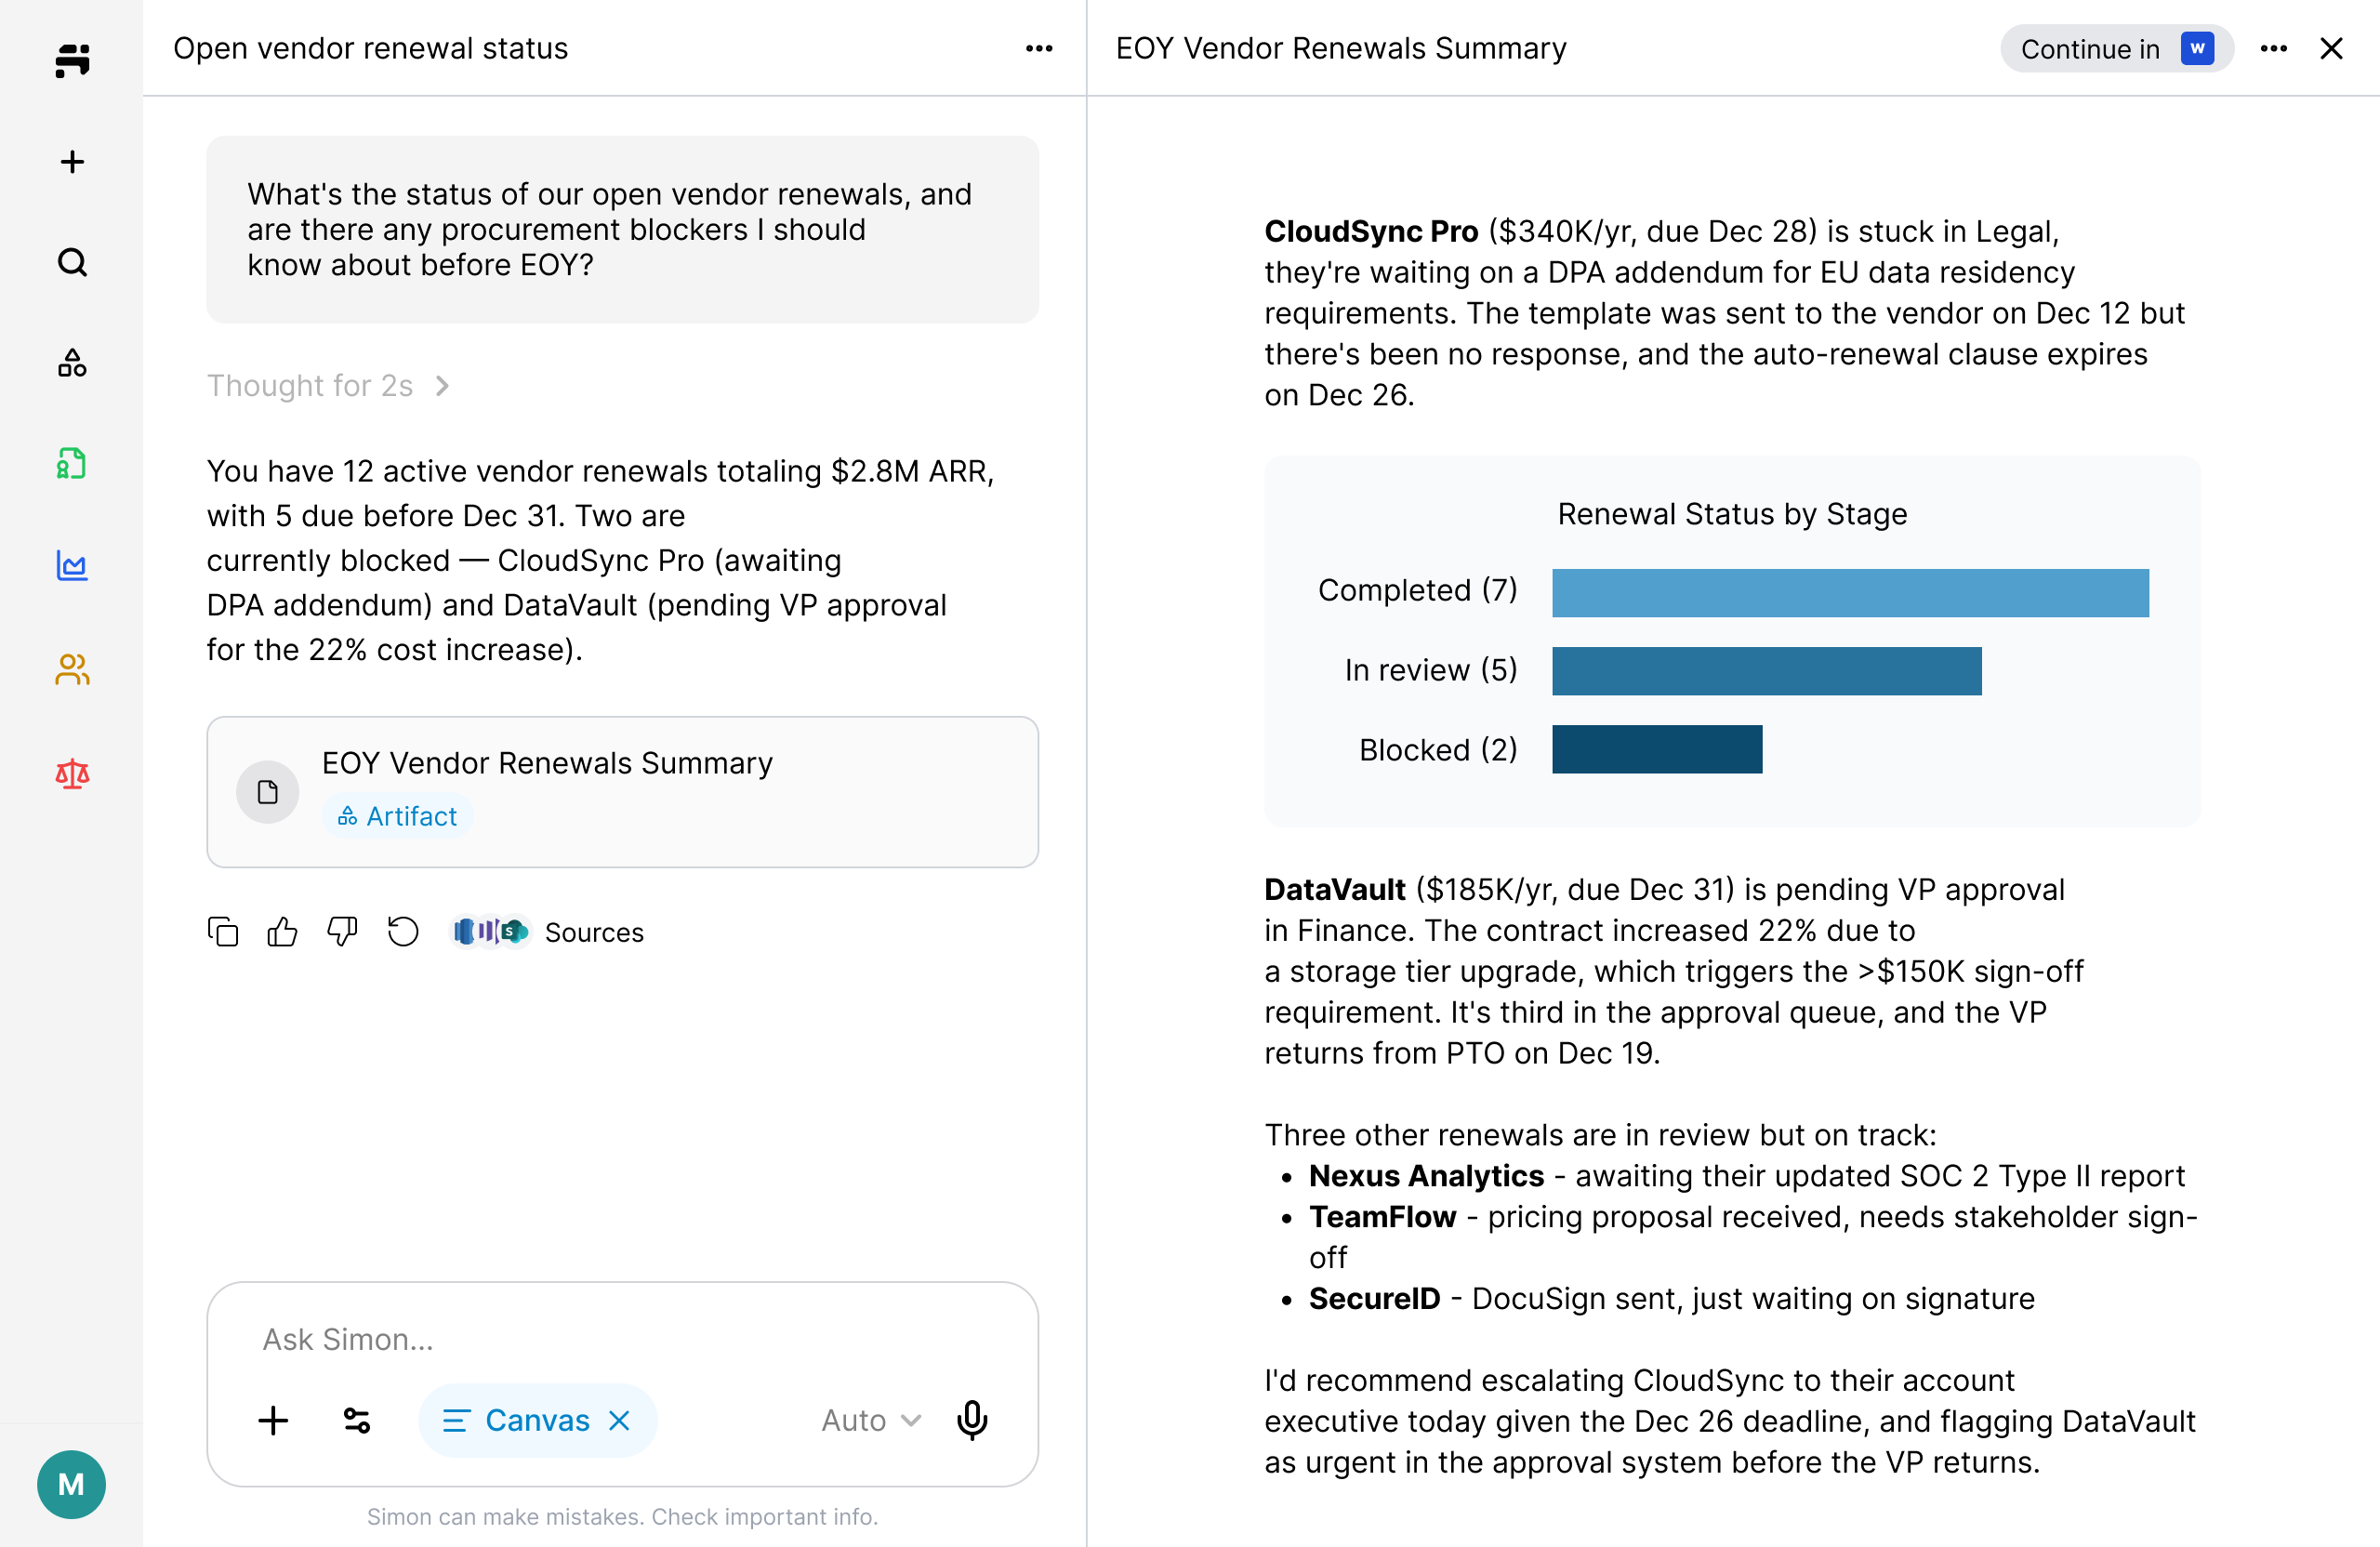
Task: Give the response a thumbs up
Action: tap(283, 932)
